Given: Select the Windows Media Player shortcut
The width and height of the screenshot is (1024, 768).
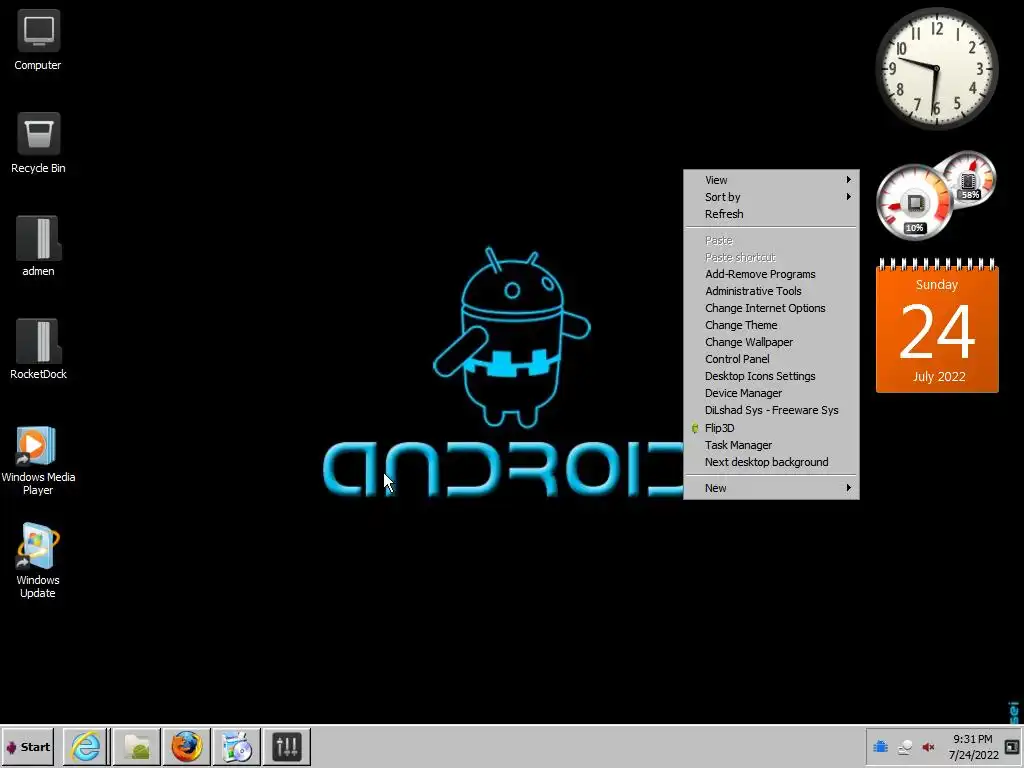Looking at the screenshot, I should click(38, 460).
